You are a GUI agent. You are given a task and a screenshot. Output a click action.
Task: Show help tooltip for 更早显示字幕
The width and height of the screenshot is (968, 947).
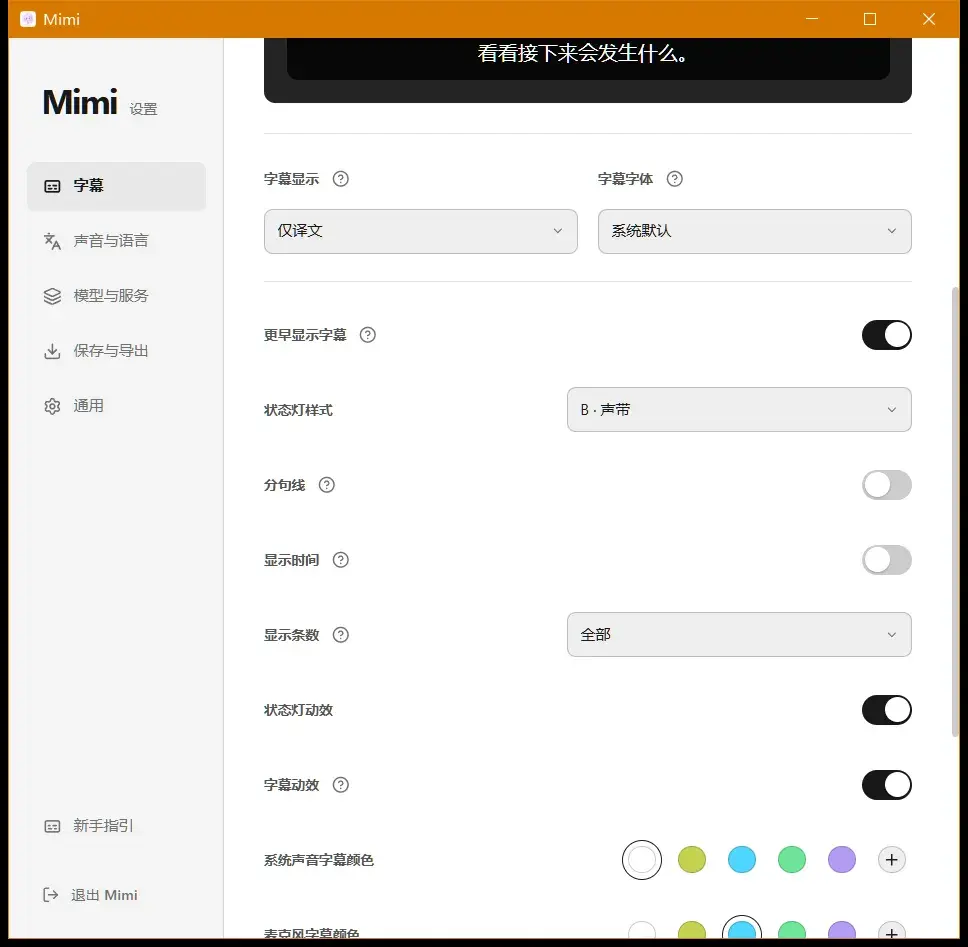pyautogui.click(x=368, y=335)
